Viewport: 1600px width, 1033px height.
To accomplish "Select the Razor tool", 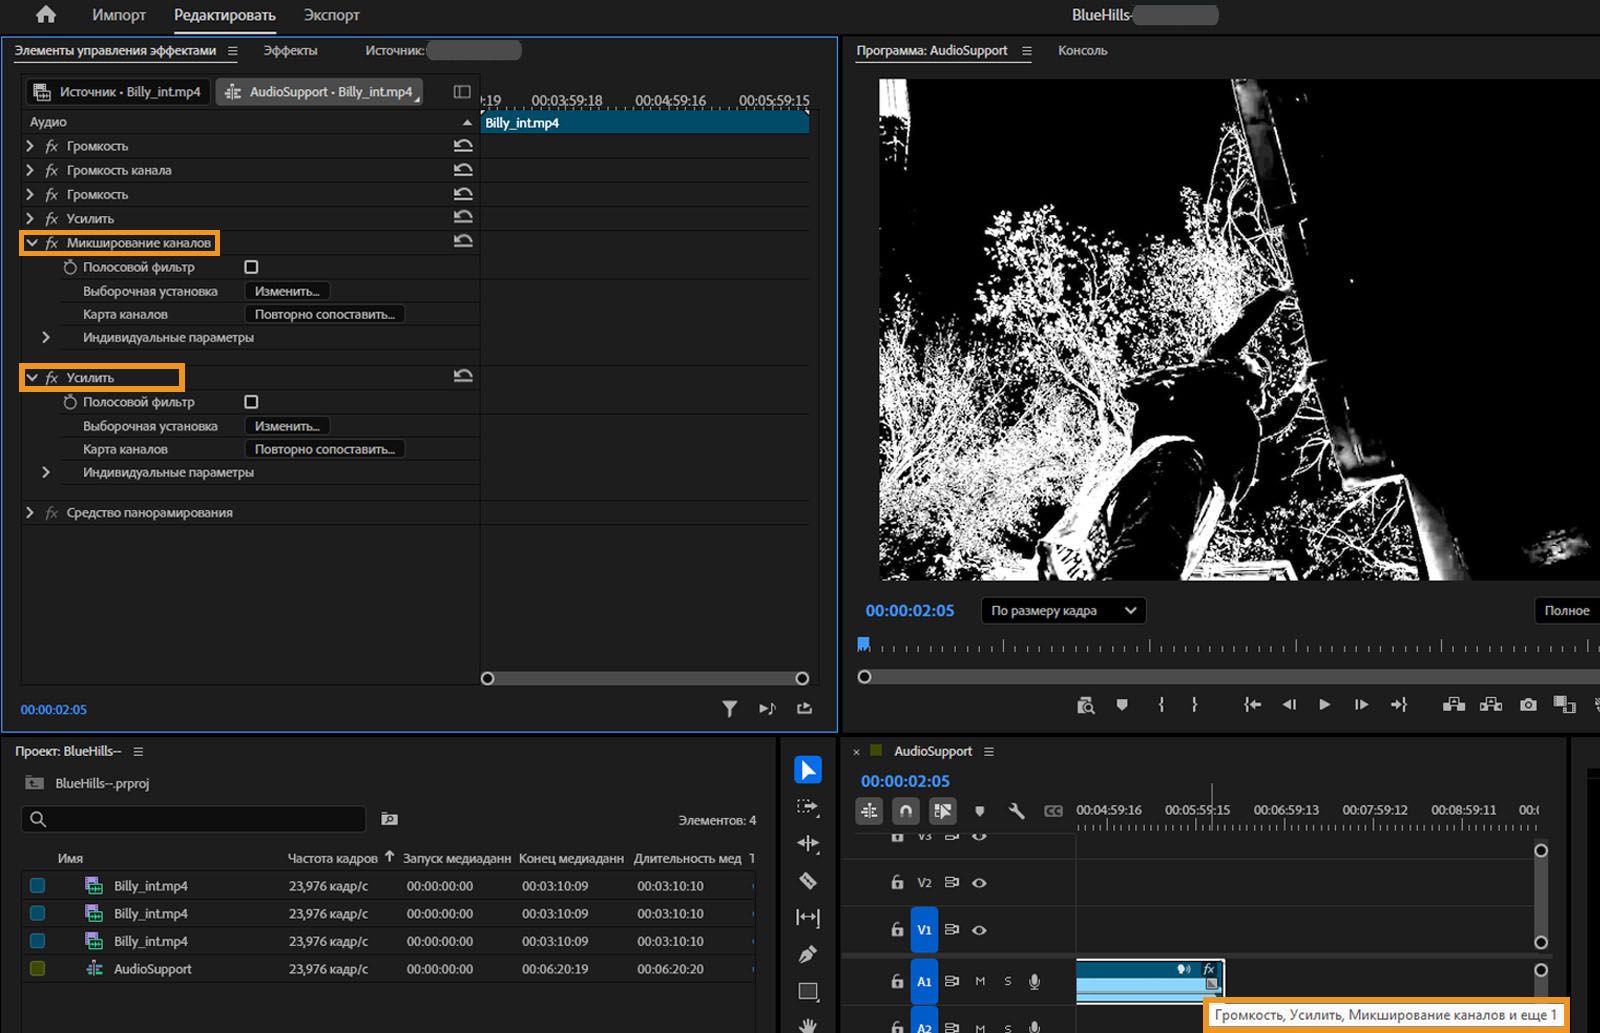I will click(x=808, y=881).
